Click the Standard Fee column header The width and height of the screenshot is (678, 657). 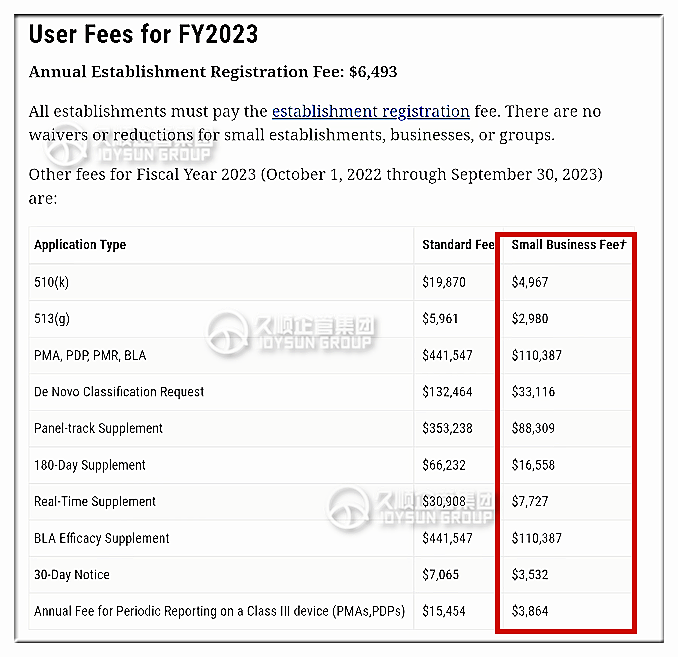458,245
